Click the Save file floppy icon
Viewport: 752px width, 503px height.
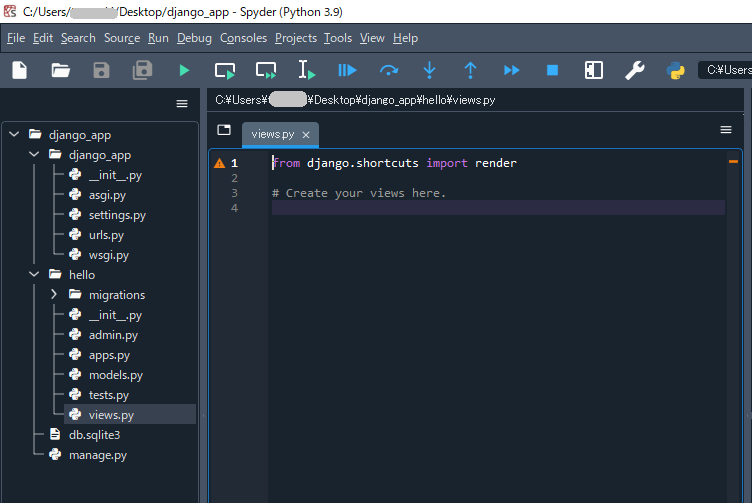pyautogui.click(x=101, y=70)
